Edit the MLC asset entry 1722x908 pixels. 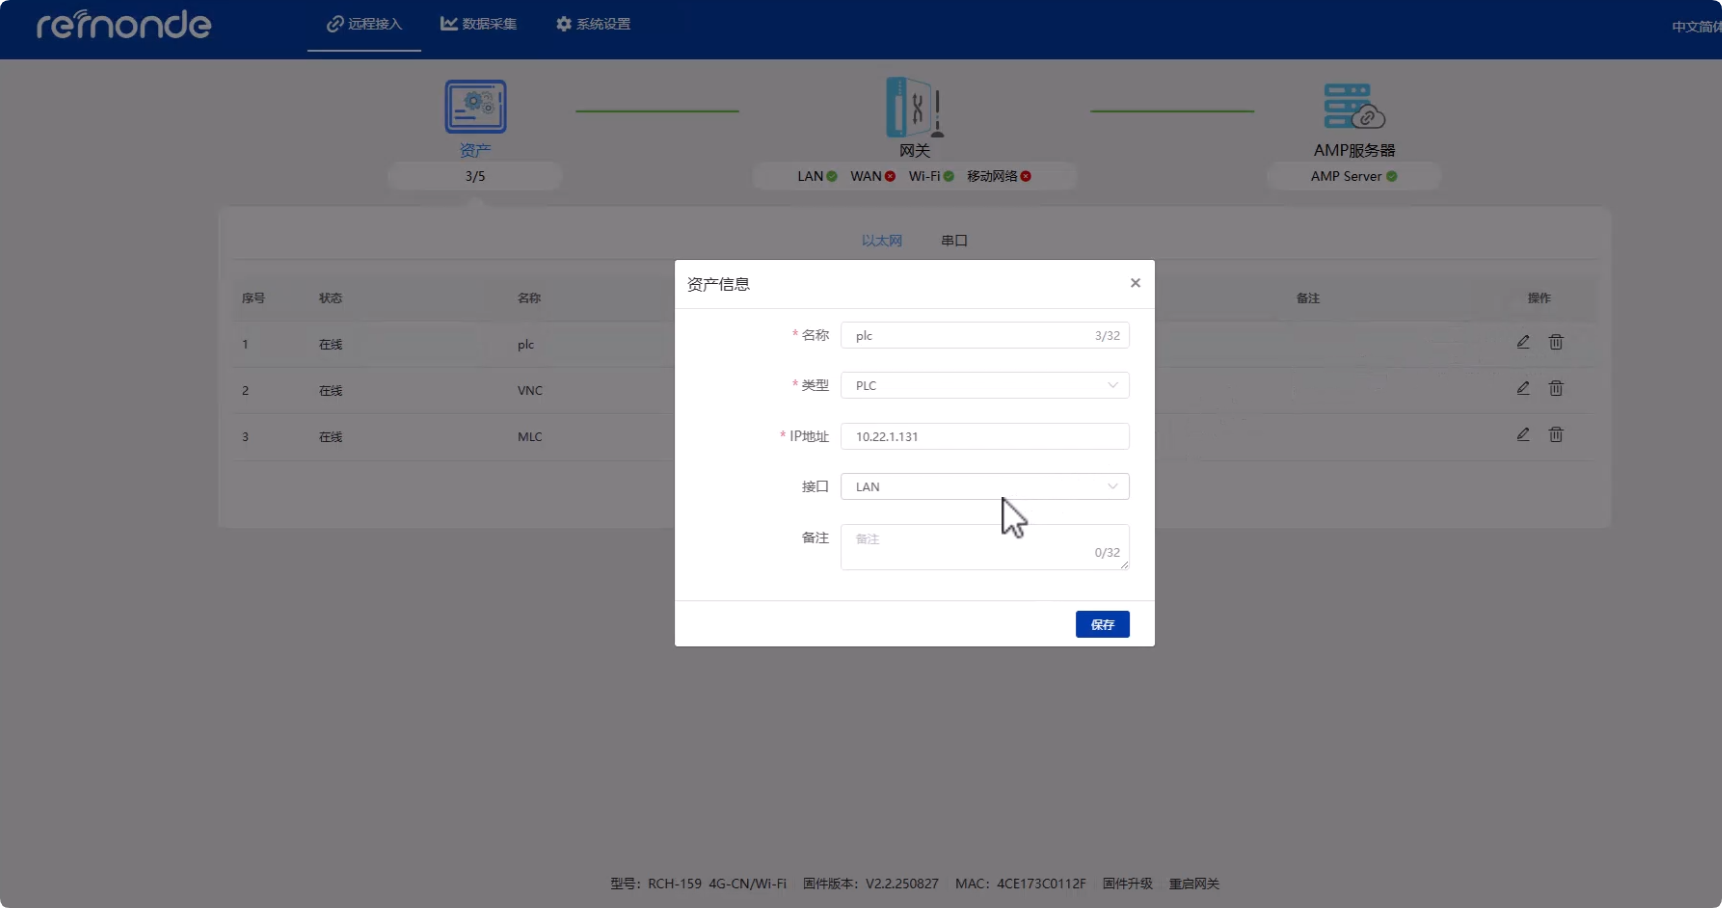pos(1523,434)
